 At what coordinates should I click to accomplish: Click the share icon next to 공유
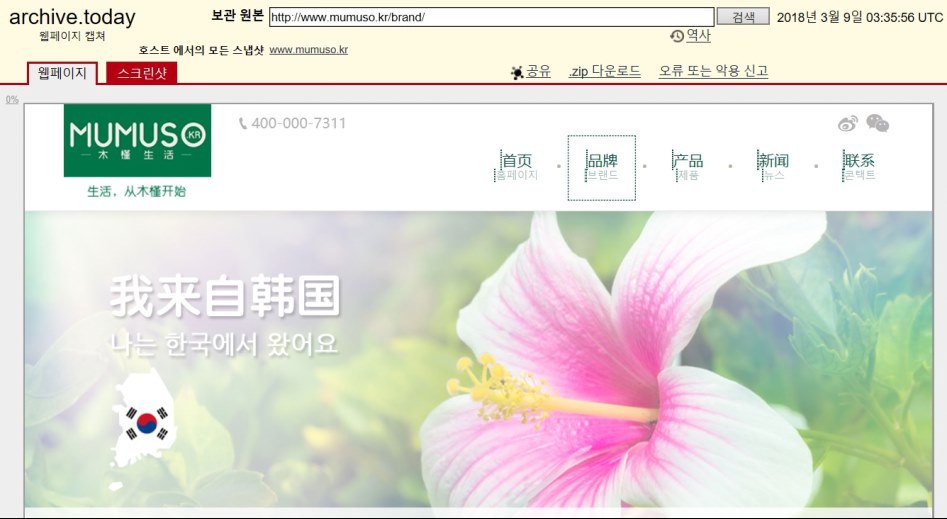517,73
